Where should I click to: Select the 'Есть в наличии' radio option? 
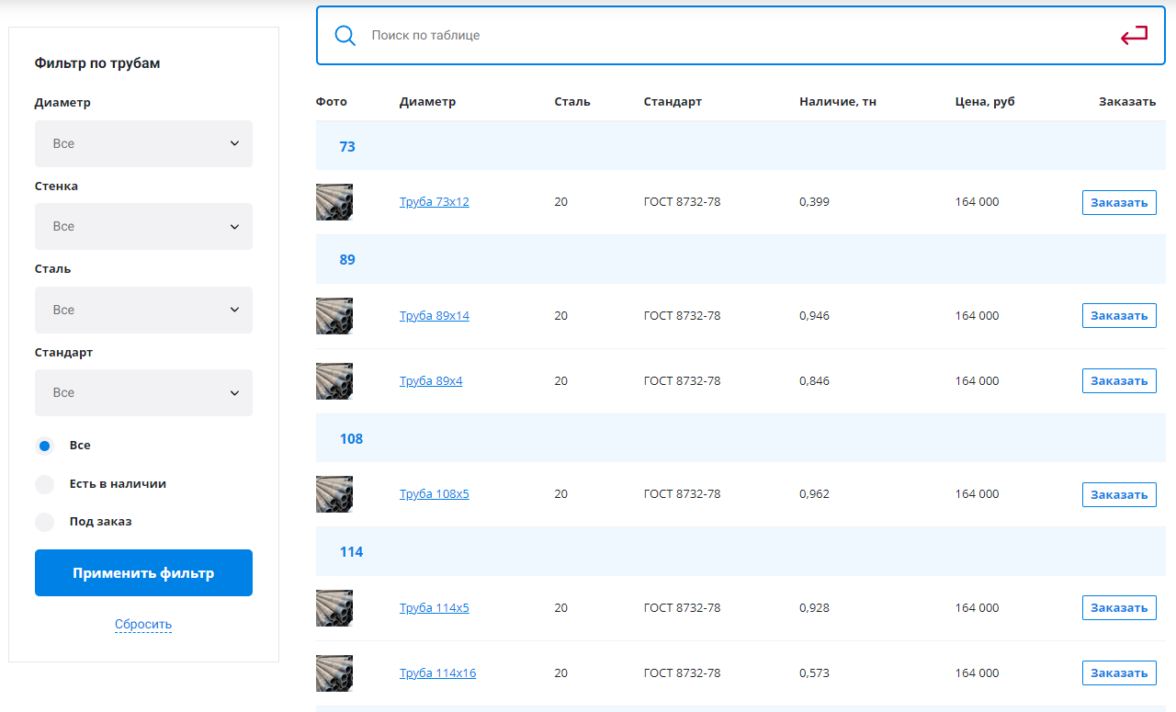45,484
